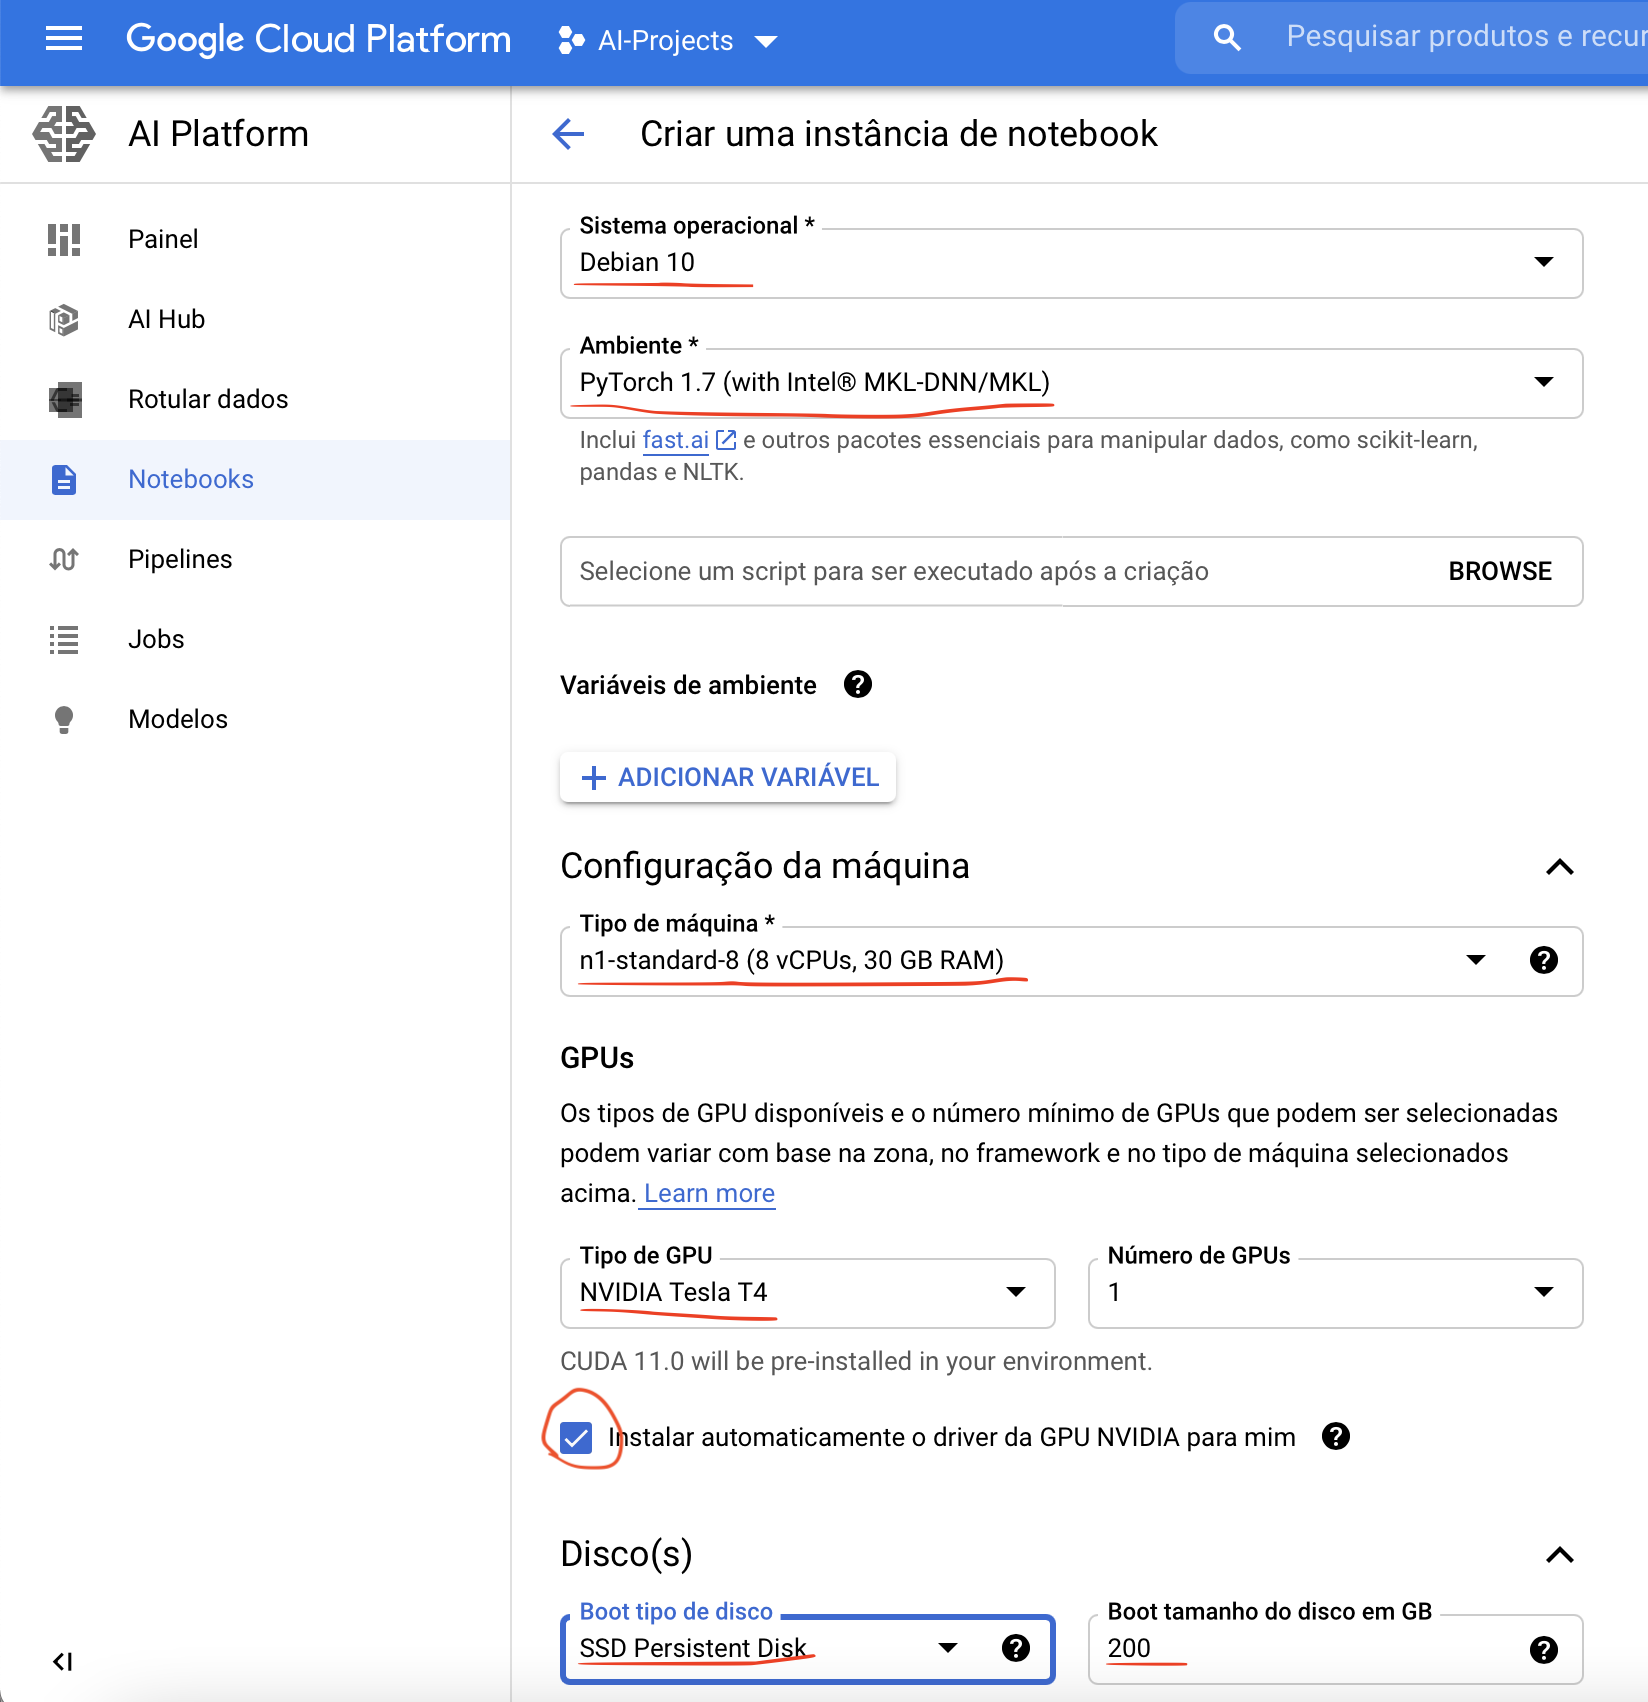Collapse the Configuração da máquina section
1648x1702 pixels.
coord(1560,867)
